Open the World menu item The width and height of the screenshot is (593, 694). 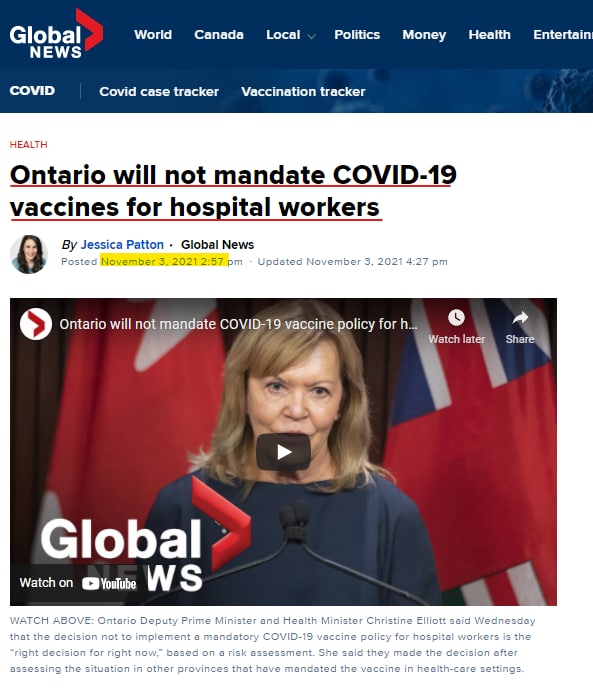(153, 35)
